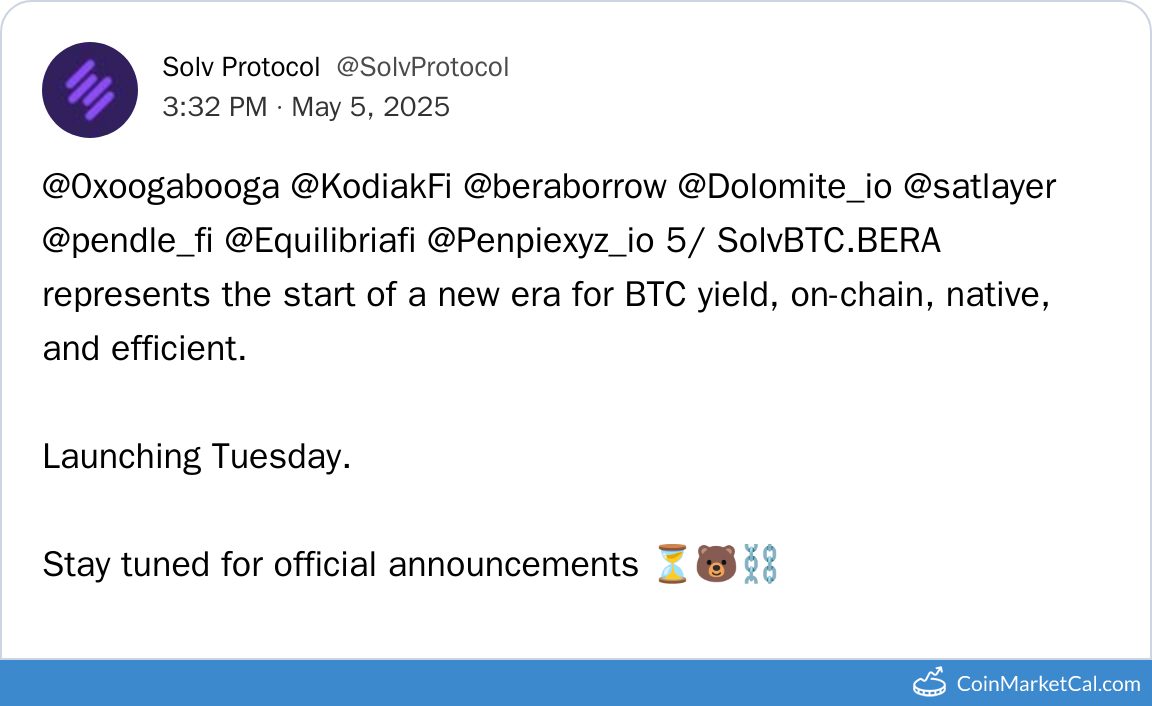Click the @SolvProtocol handle
The height and width of the screenshot is (706, 1152).
(x=422, y=67)
